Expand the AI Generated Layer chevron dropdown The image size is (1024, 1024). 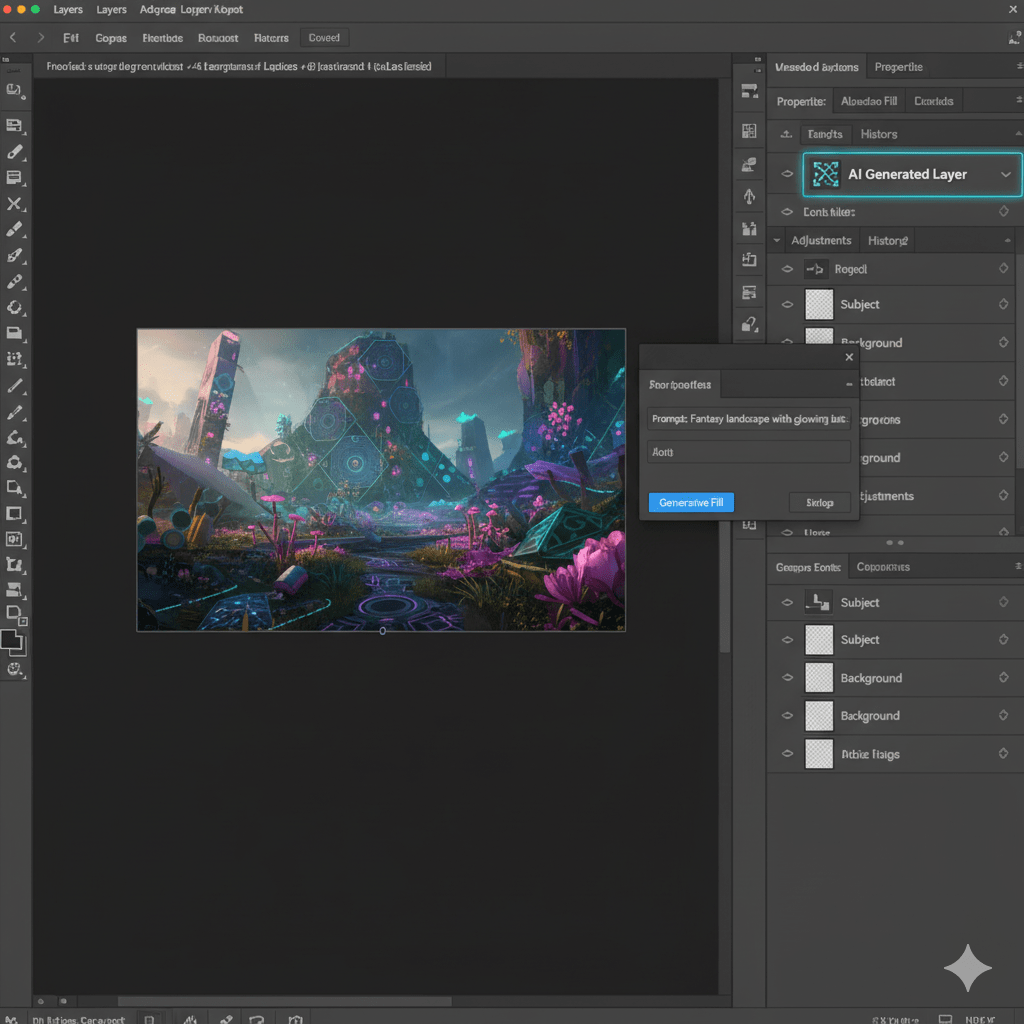[x=1006, y=174]
